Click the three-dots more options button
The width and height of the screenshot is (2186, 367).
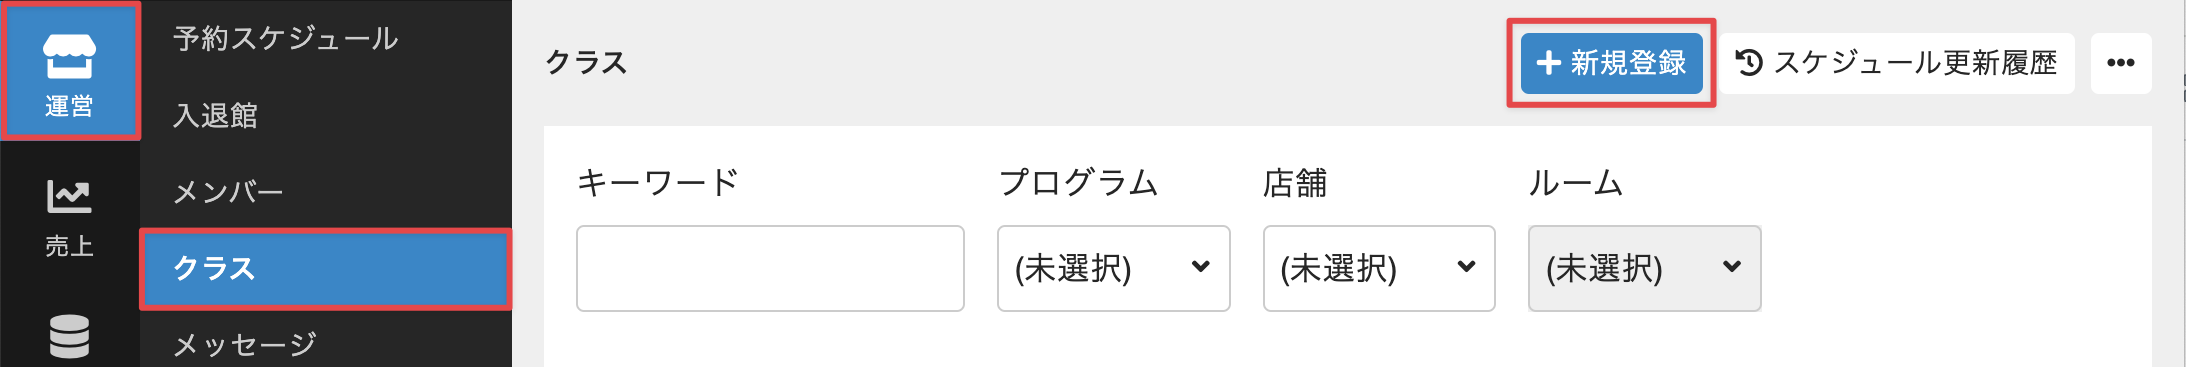pyautogui.click(x=2121, y=63)
